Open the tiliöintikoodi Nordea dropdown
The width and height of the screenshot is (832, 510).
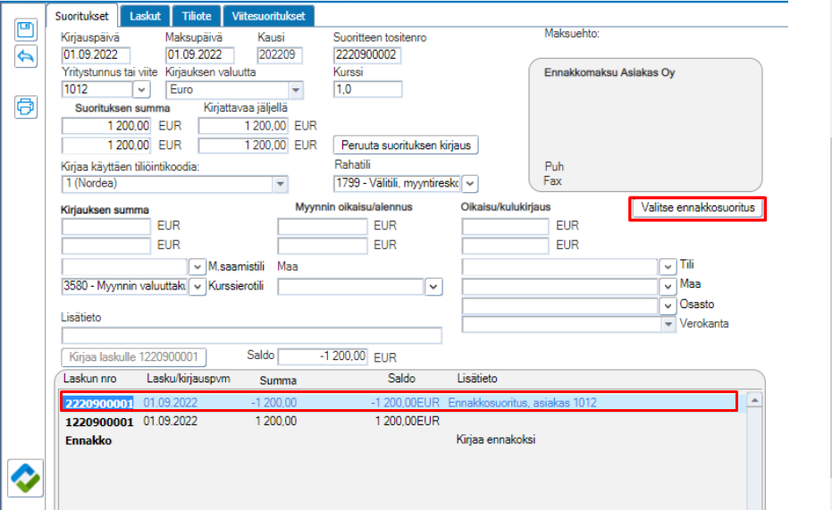(281, 184)
